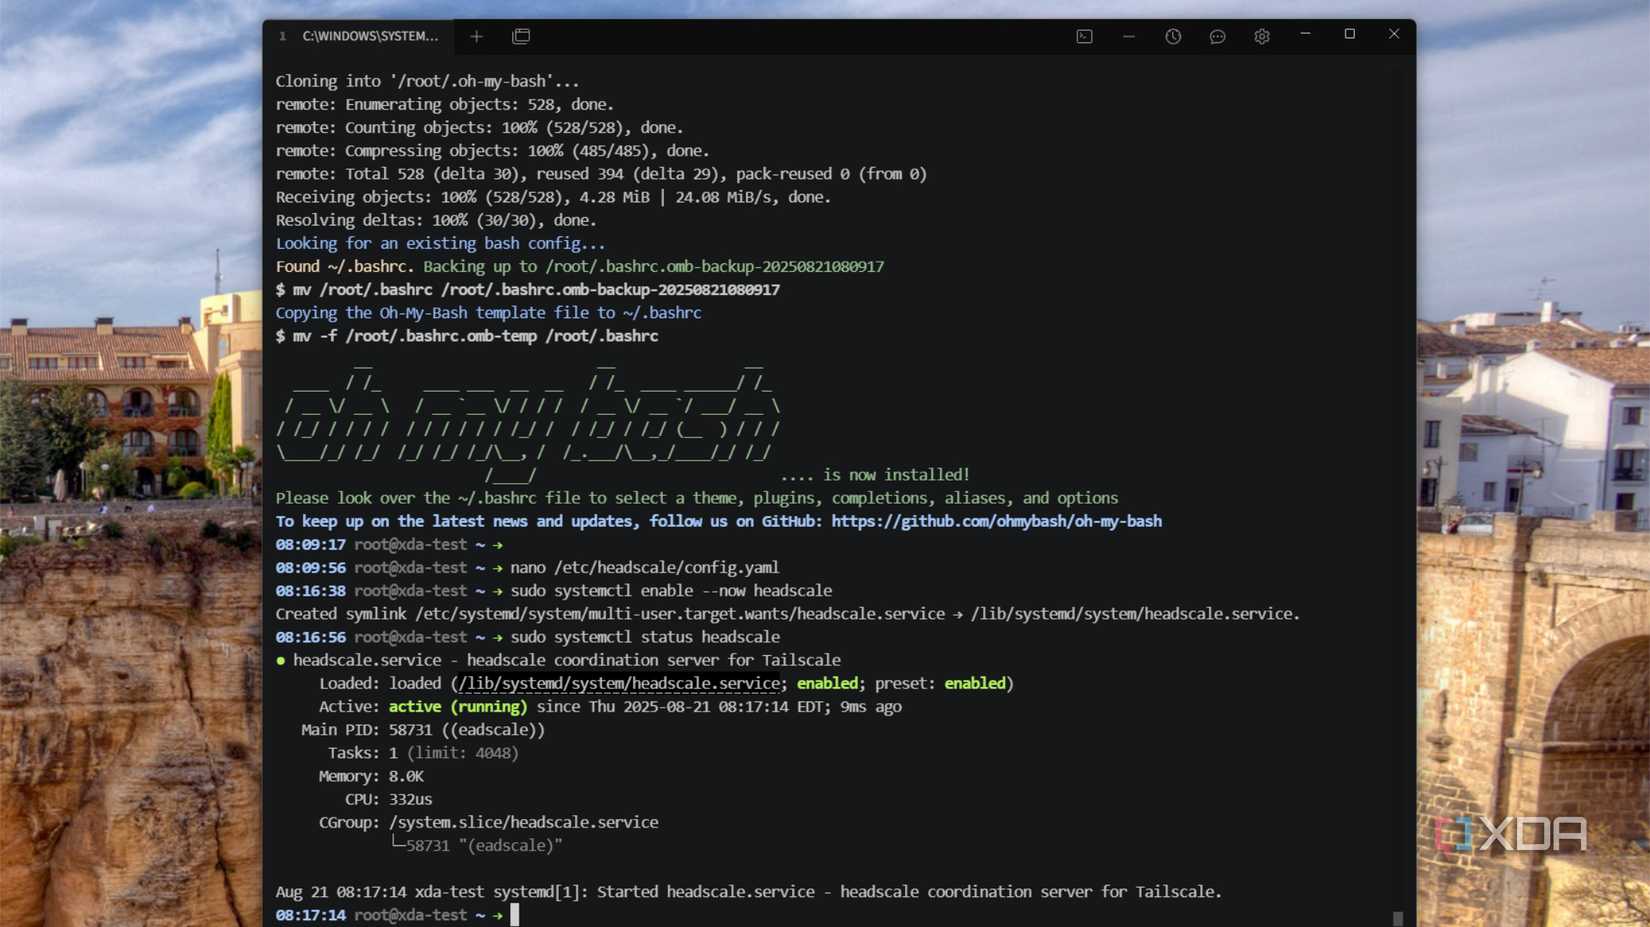Image resolution: width=1650 pixels, height=927 pixels.
Task: Click the green 'active (running)' status text
Action: pyautogui.click(x=457, y=706)
